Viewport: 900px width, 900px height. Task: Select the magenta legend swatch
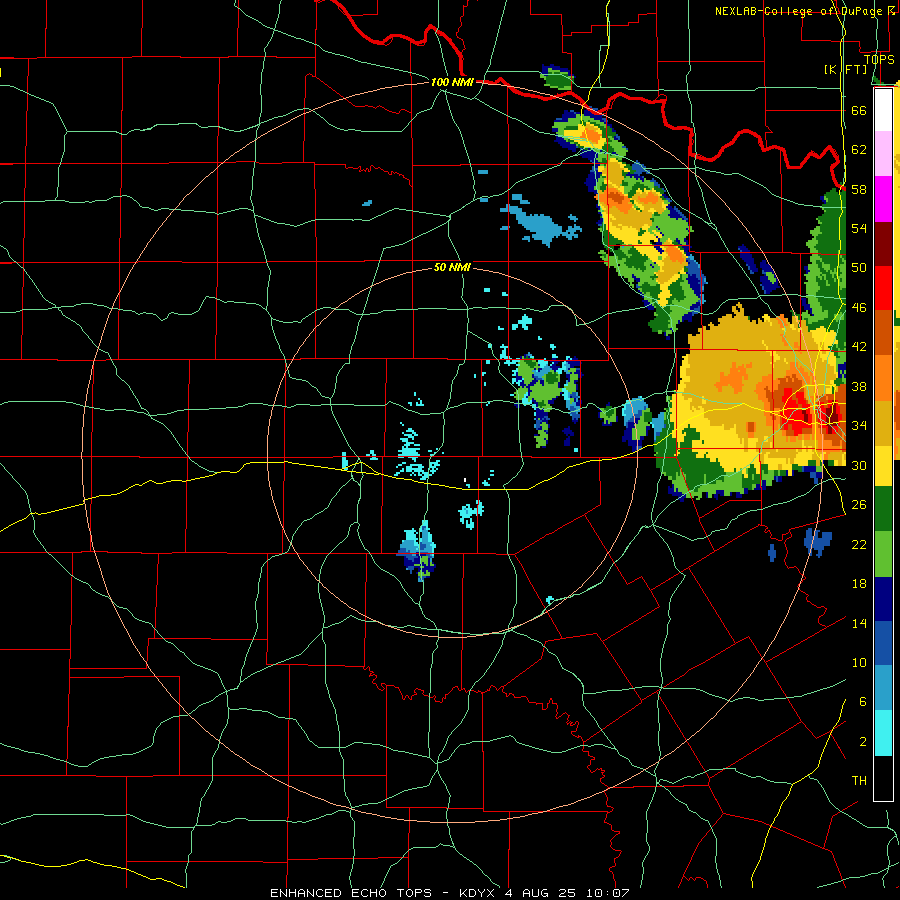[883, 199]
